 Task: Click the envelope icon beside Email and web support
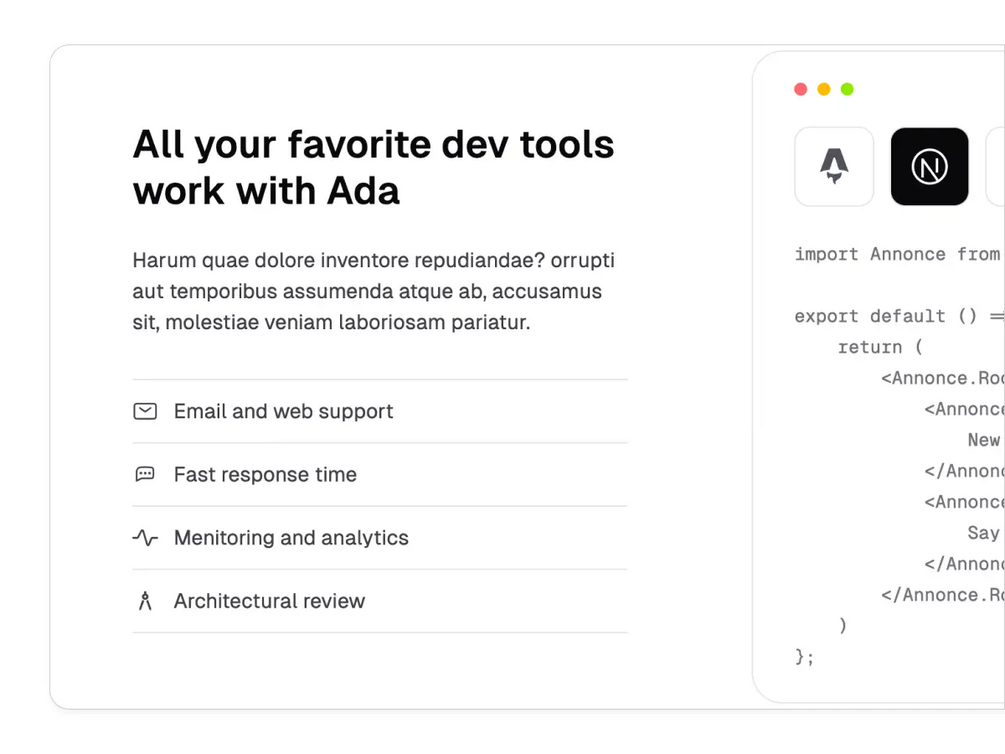click(x=145, y=411)
